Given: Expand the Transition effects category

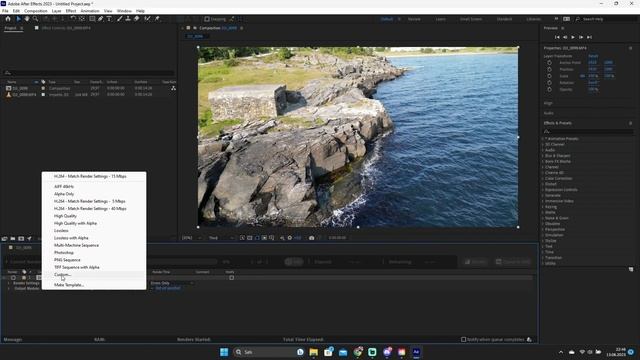Looking at the screenshot, I should point(543,258).
